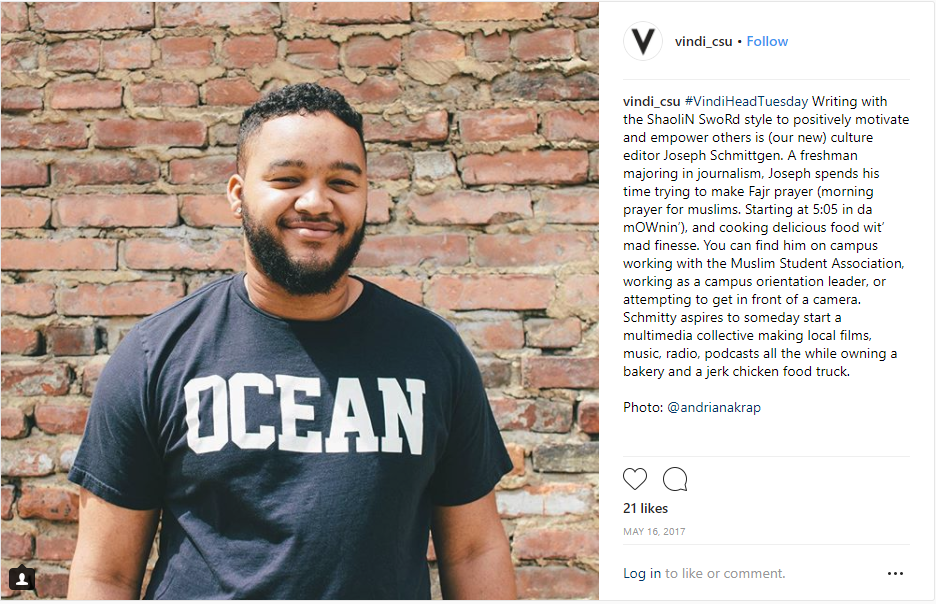Open the three-dot more options menu
Image resolution: width=936 pixels, height=604 pixels.
[x=895, y=574]
